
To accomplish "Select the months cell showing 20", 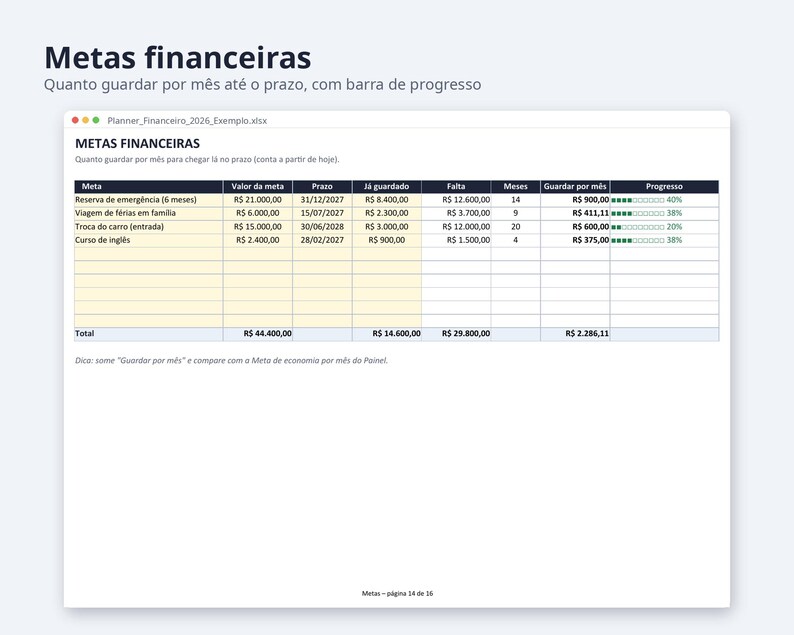I will pos(515,227).
